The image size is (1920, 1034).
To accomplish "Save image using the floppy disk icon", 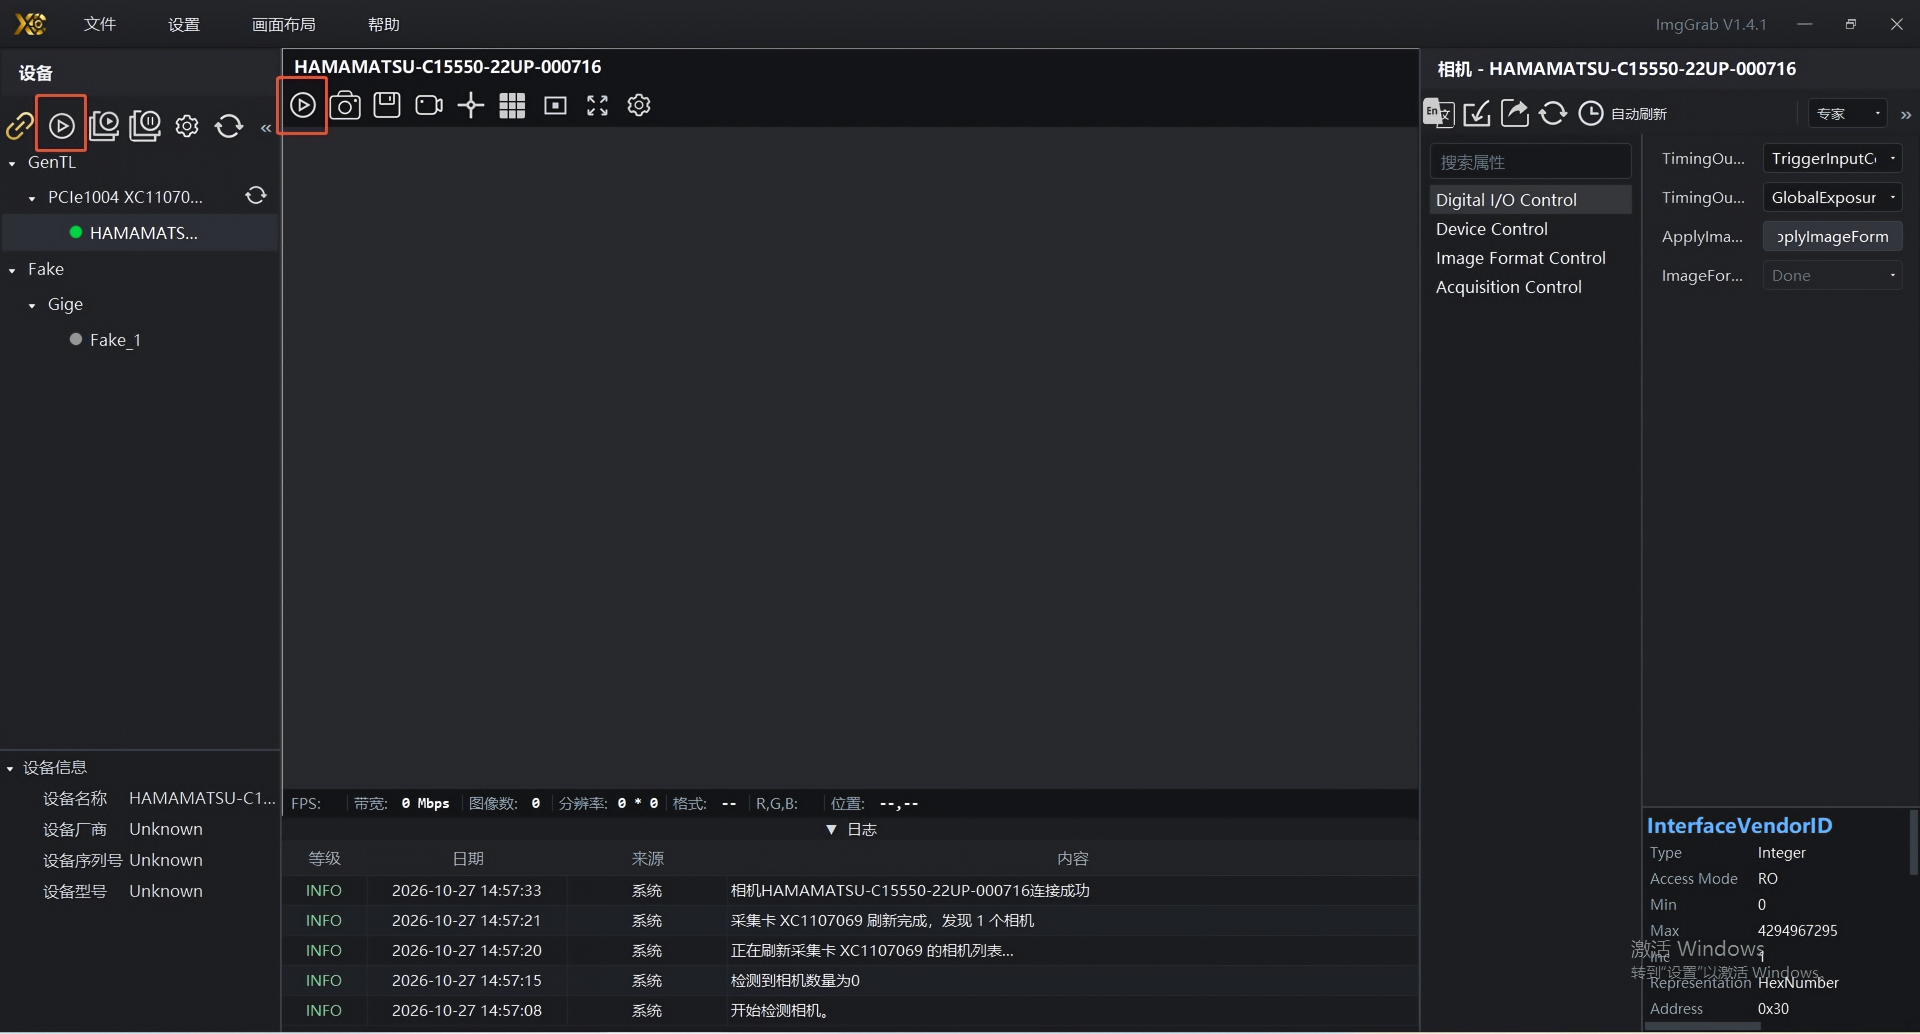I will click(x=387, y=105).
